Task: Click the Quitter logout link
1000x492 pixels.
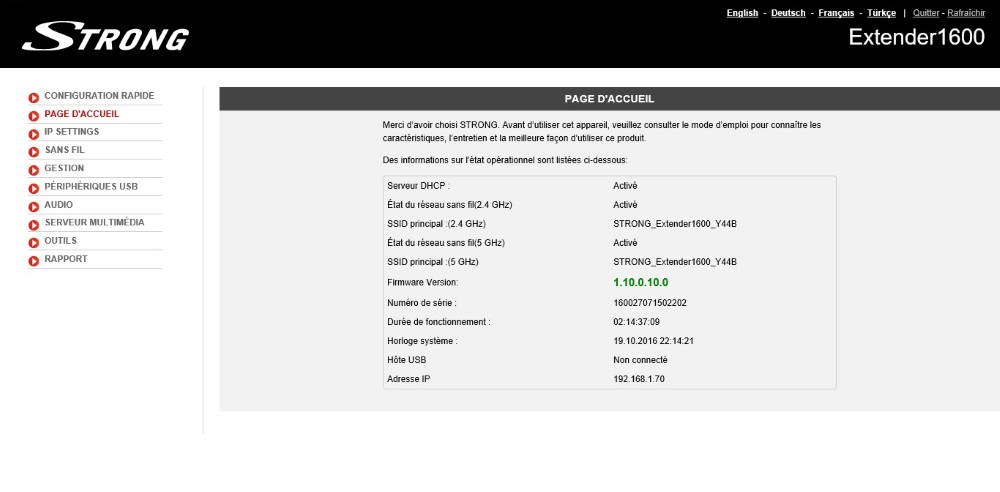Action: click(x=926, y=13)
